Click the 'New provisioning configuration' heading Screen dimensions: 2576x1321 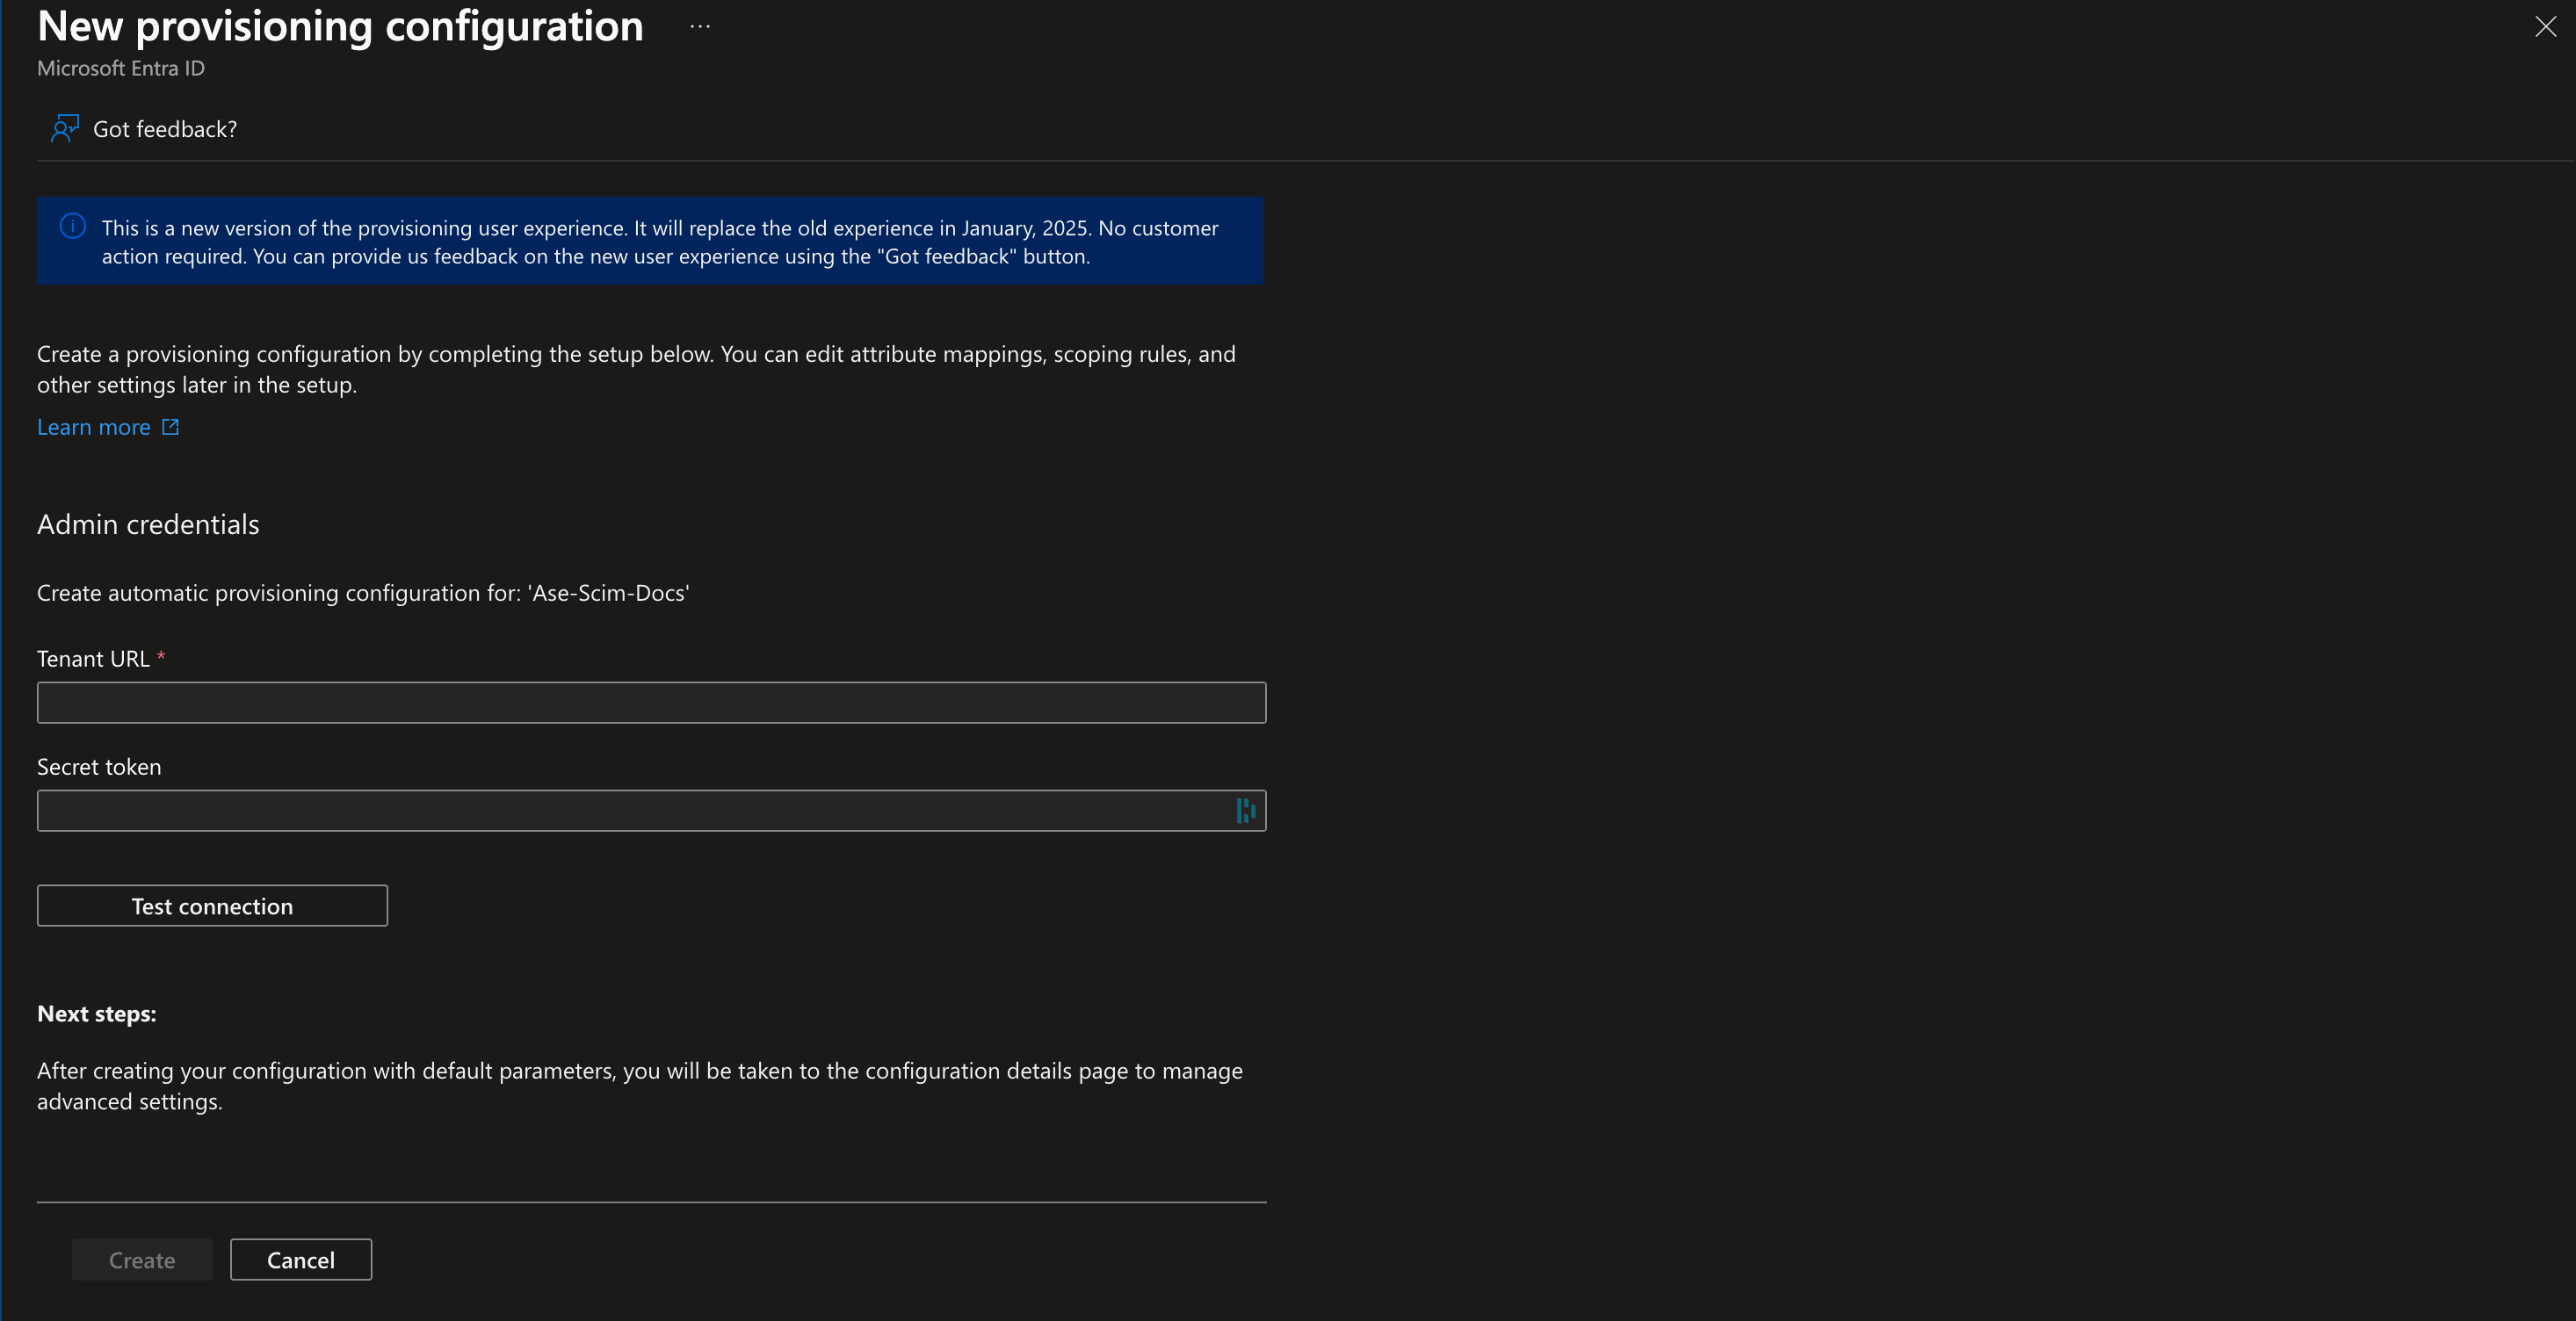[339, 26]
